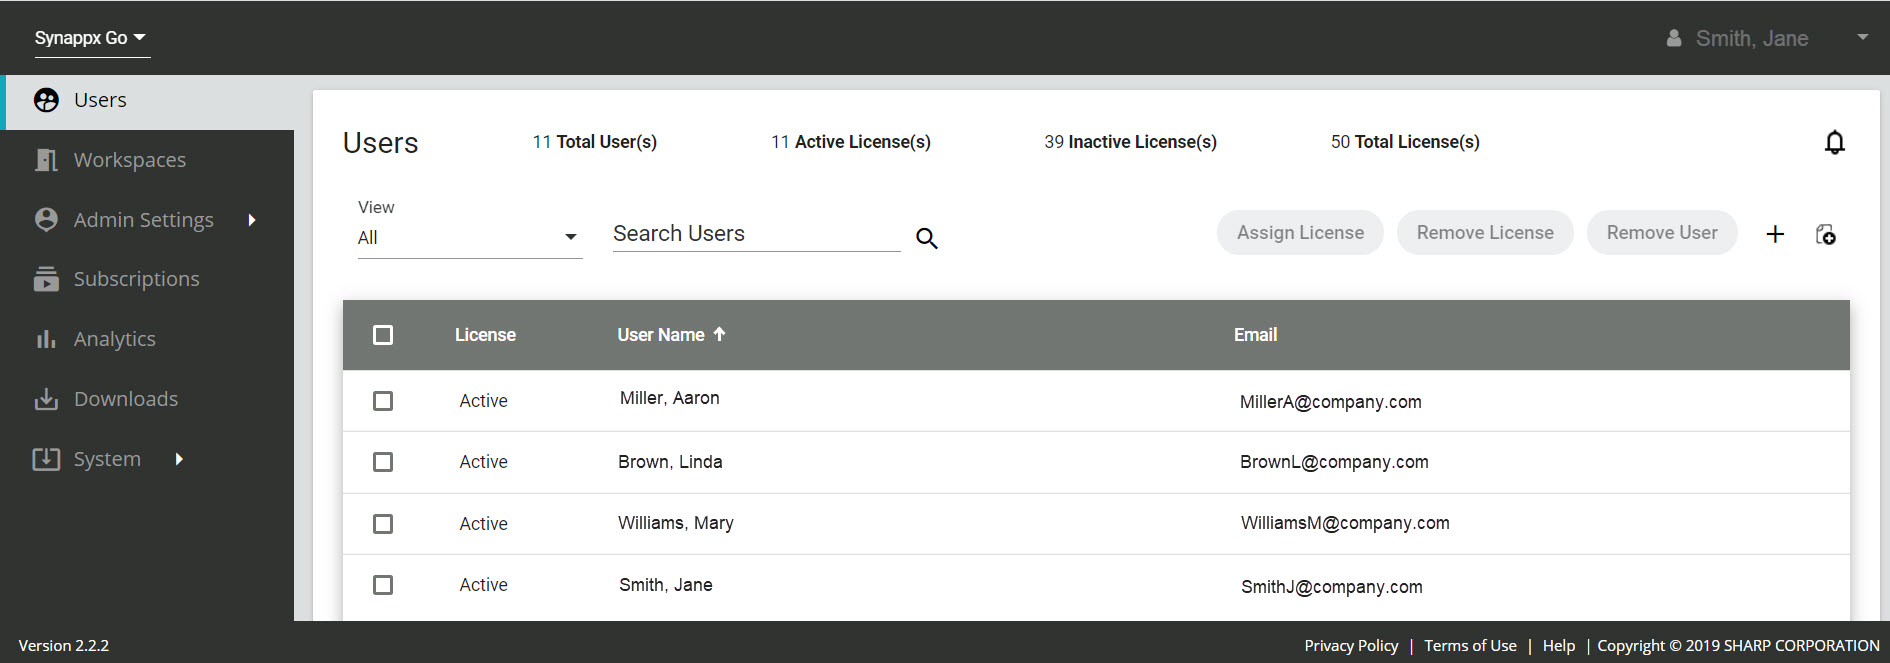Check the box for Miller, Aaron

383,401
